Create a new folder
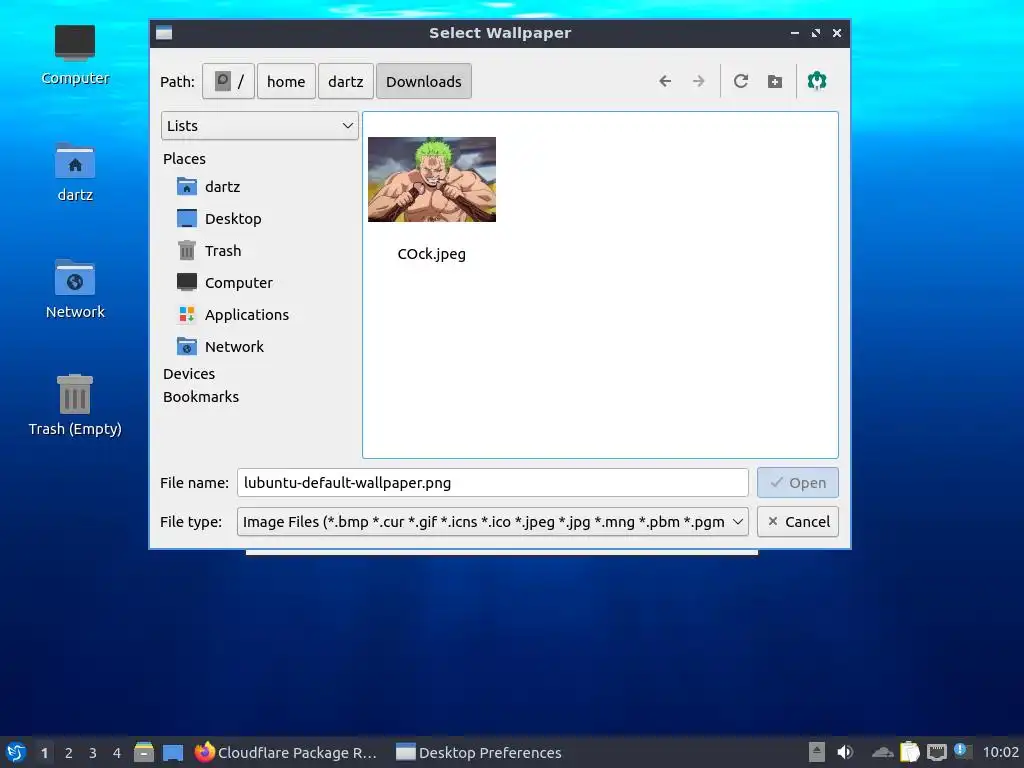 pyautogui.click(x=775, y=81)
